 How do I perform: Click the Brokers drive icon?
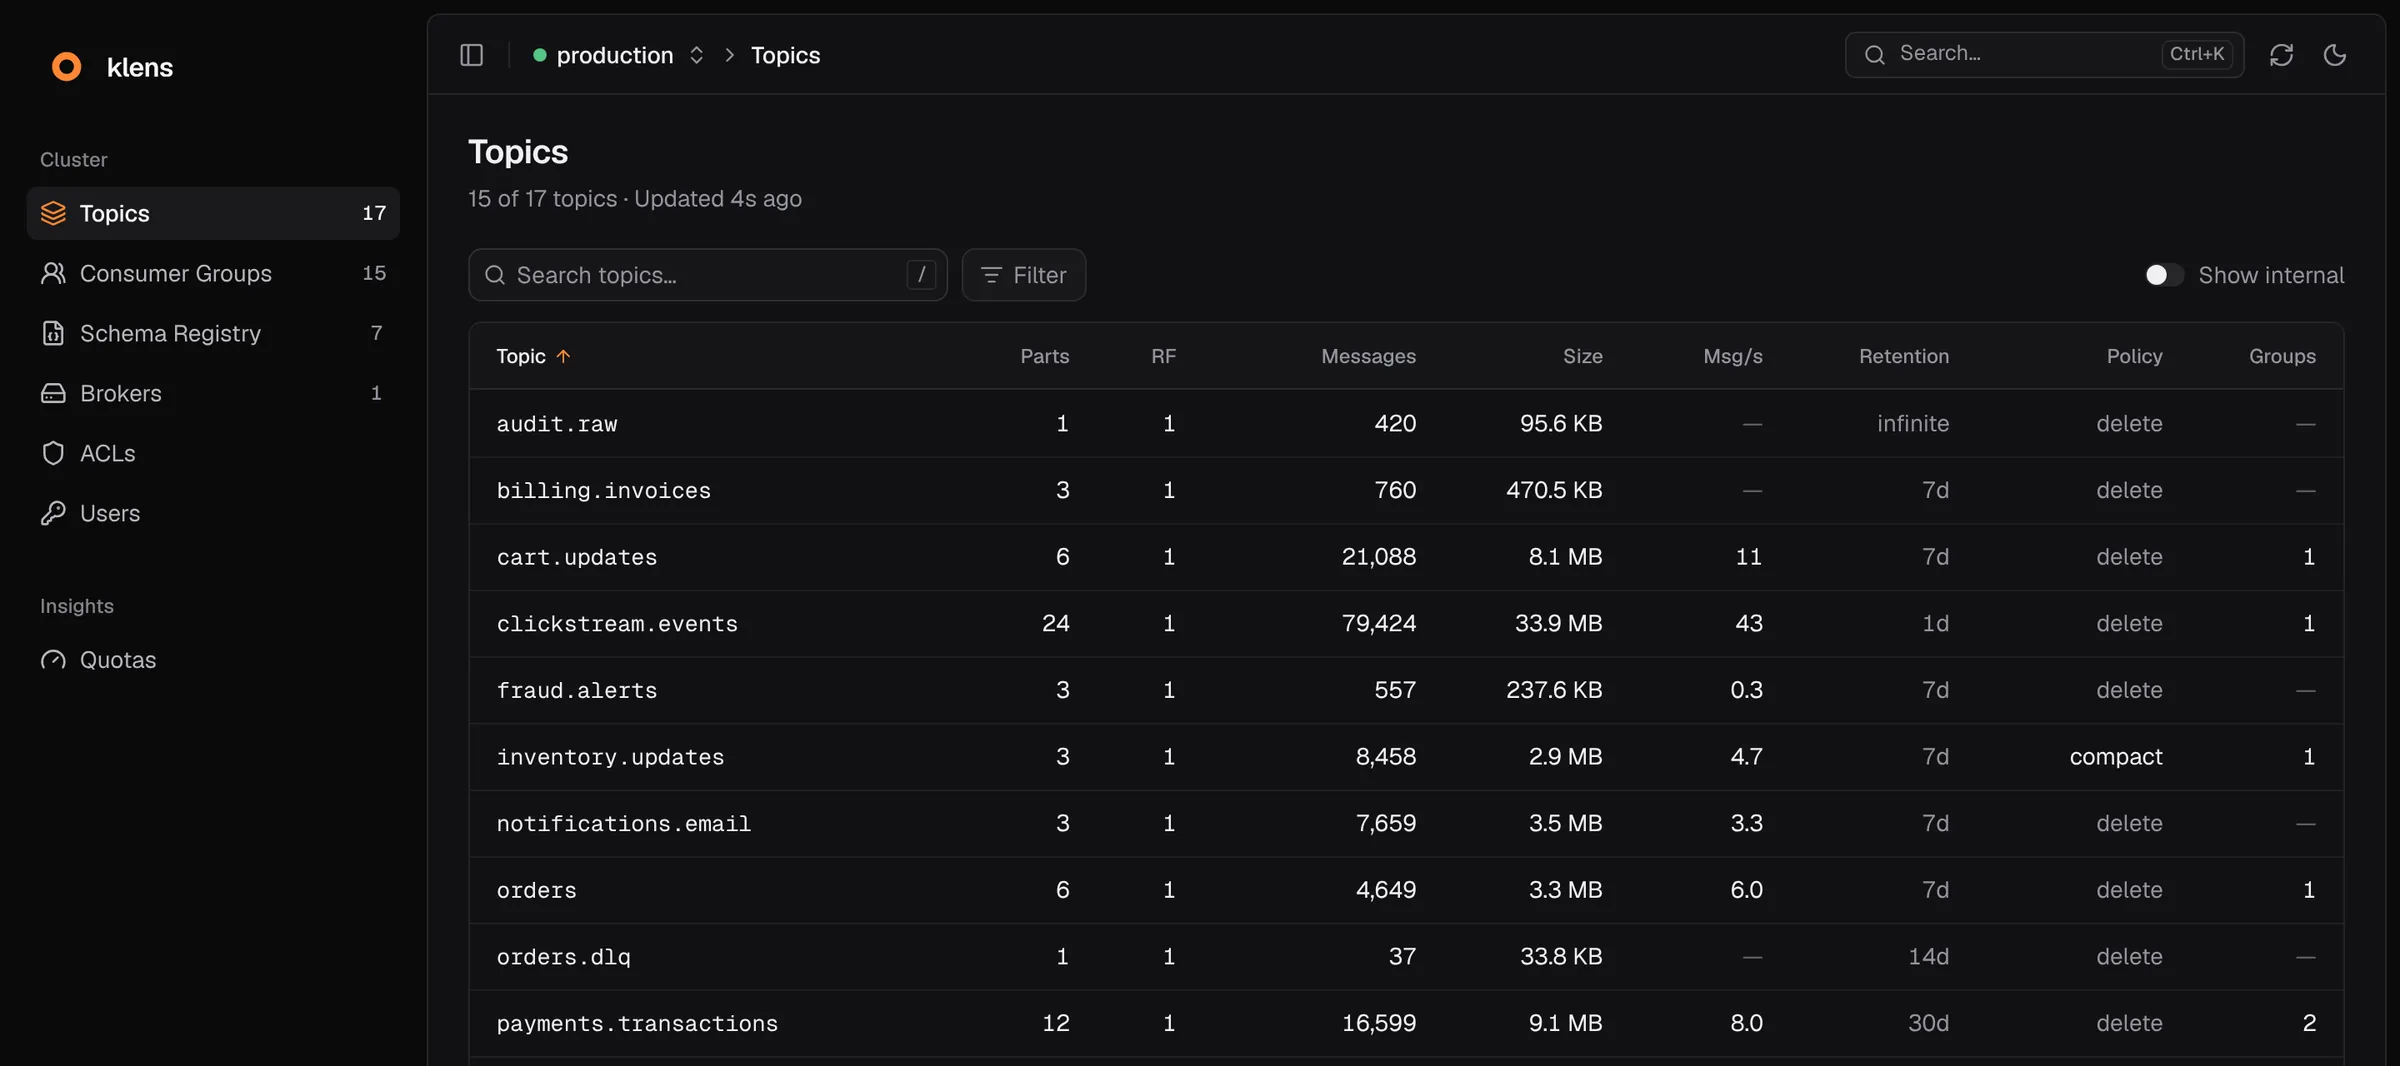coord(53,393)
